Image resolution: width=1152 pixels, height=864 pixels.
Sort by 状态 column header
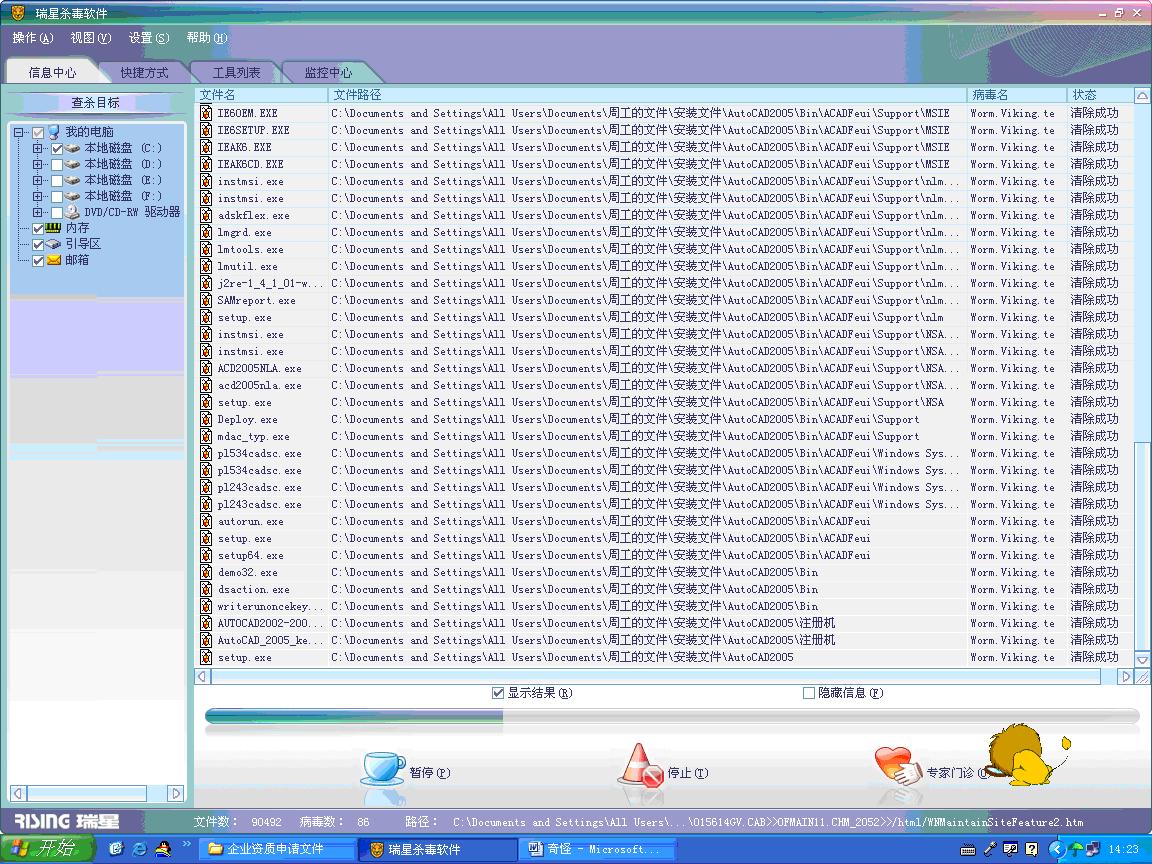(1100, 95)
